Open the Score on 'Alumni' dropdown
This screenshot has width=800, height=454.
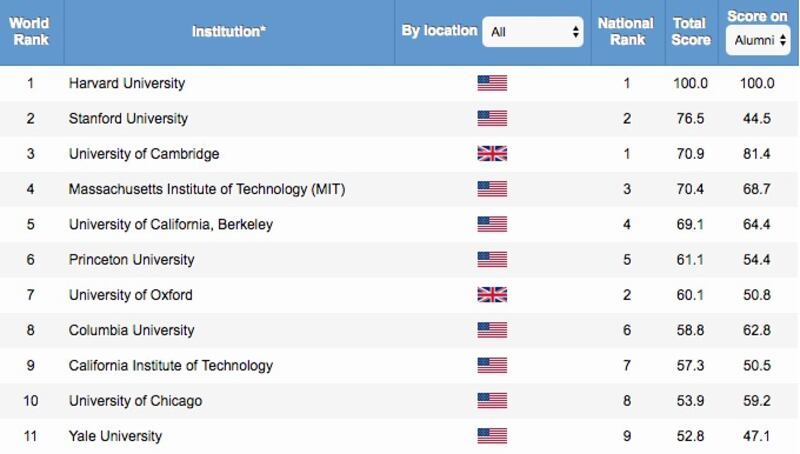pyautogui.click(x=760, y=40)
